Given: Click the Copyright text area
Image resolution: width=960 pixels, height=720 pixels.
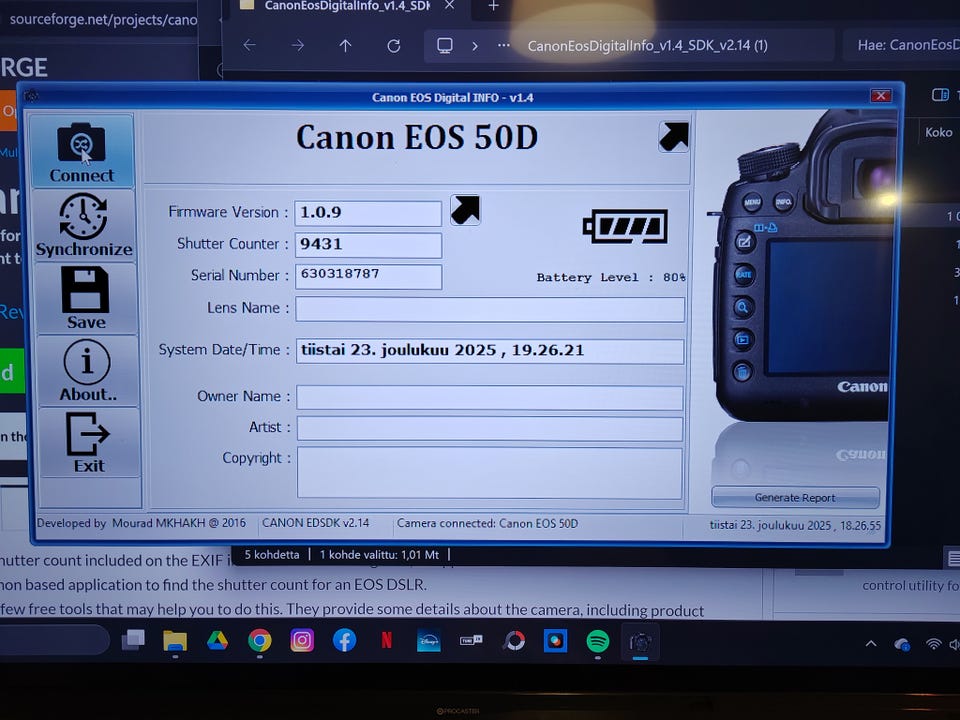Looking at the screenshot, I should coord(490,473).
